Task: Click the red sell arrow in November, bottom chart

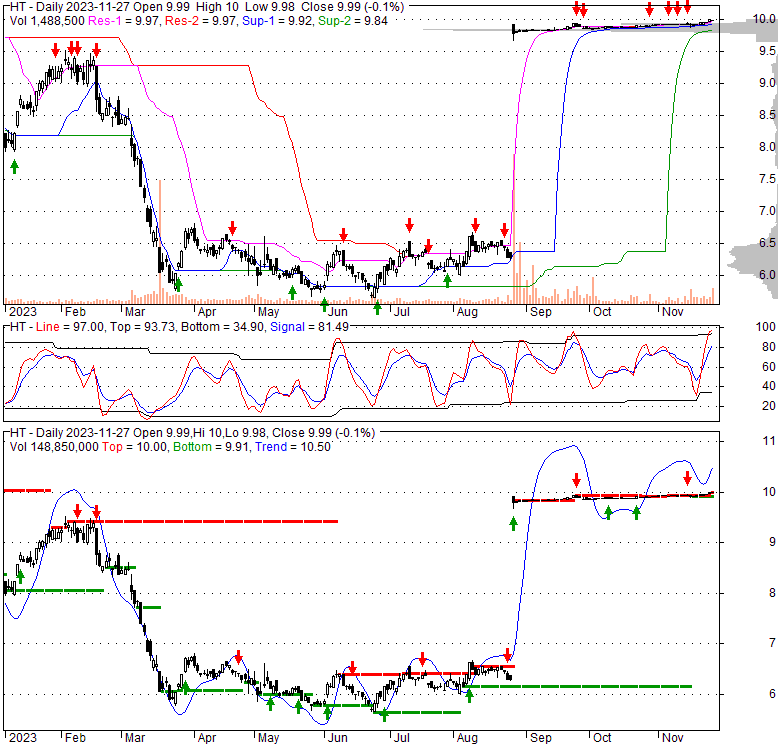Action: click(687, 478)
